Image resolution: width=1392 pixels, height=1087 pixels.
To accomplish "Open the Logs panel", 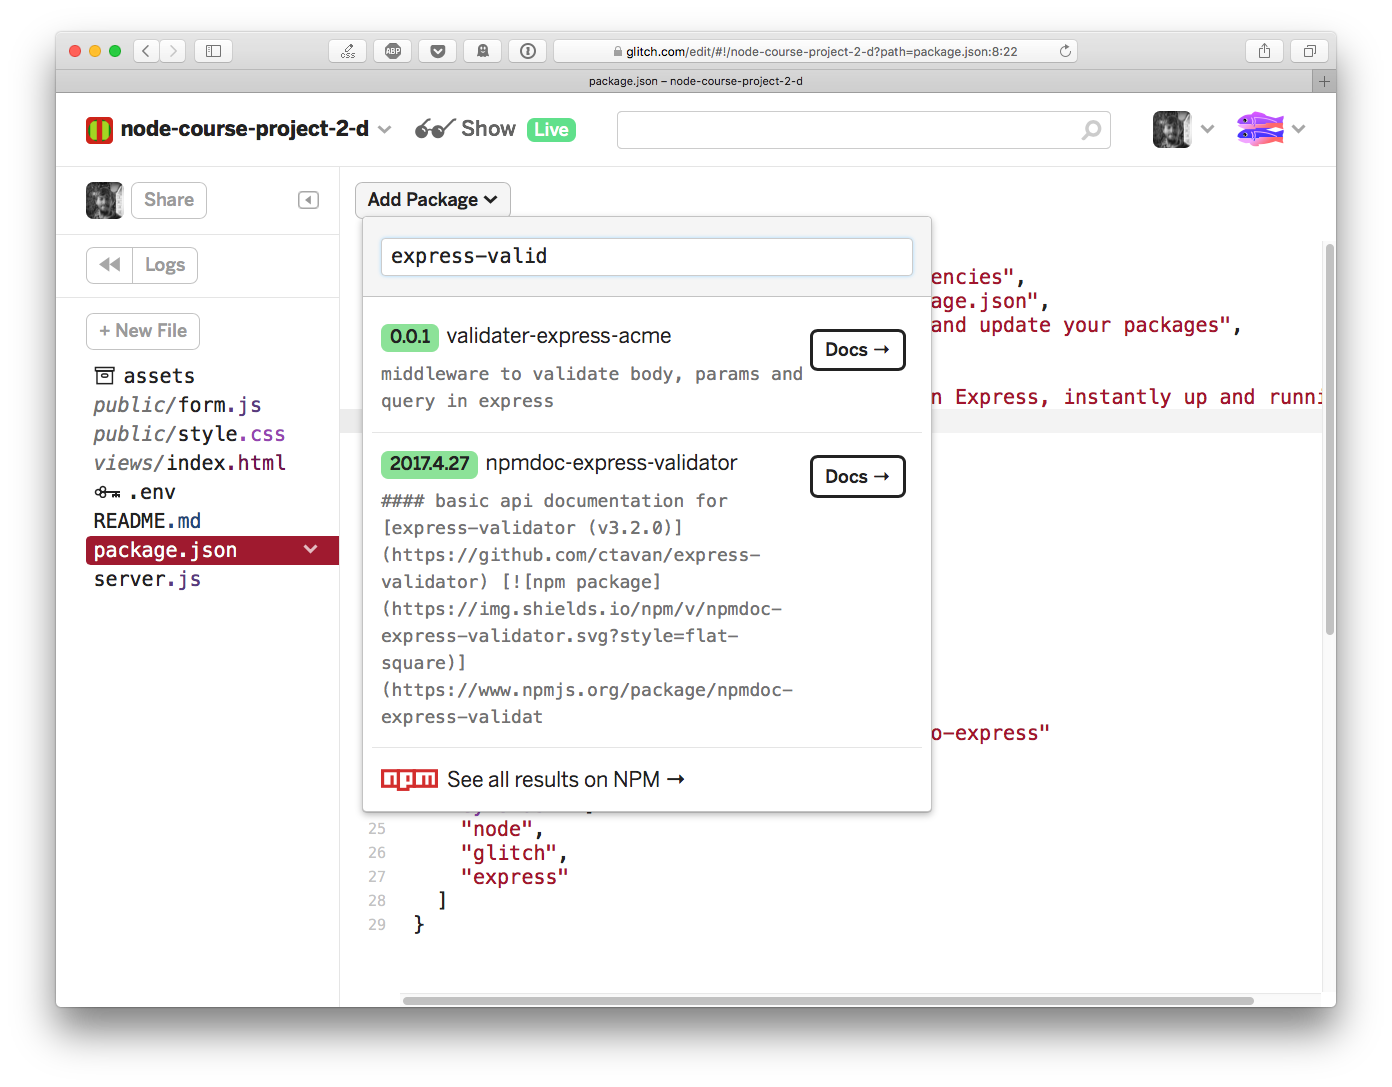I will coord(165,265).
